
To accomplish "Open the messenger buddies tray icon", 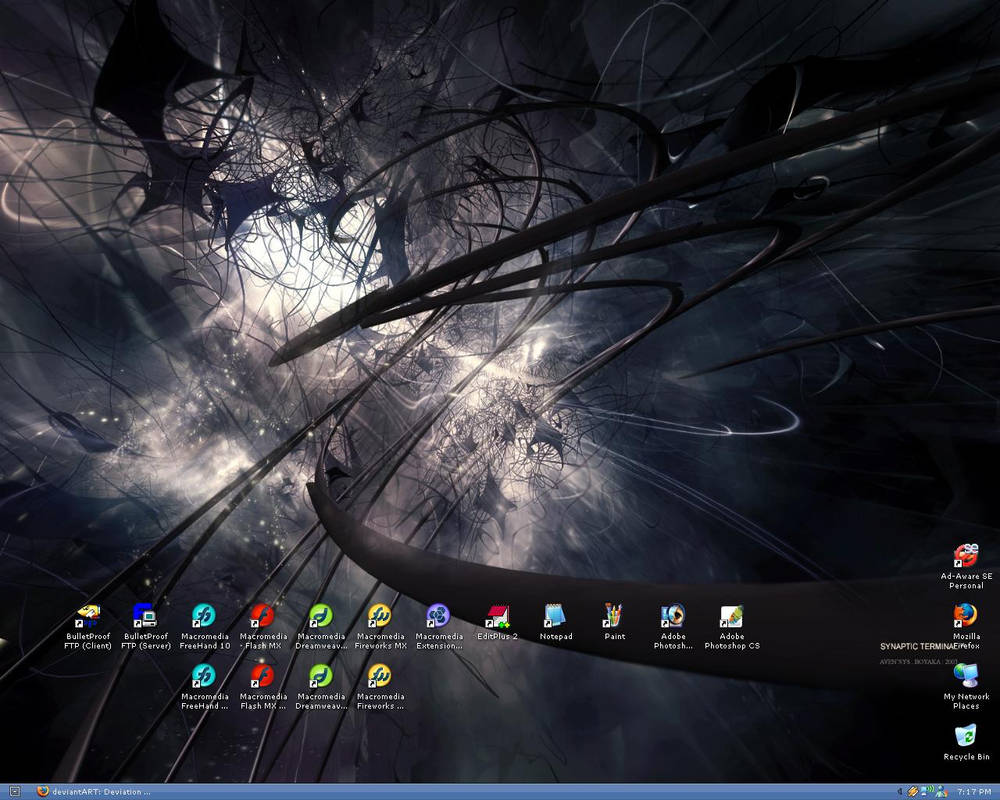I will click(941, 792).
